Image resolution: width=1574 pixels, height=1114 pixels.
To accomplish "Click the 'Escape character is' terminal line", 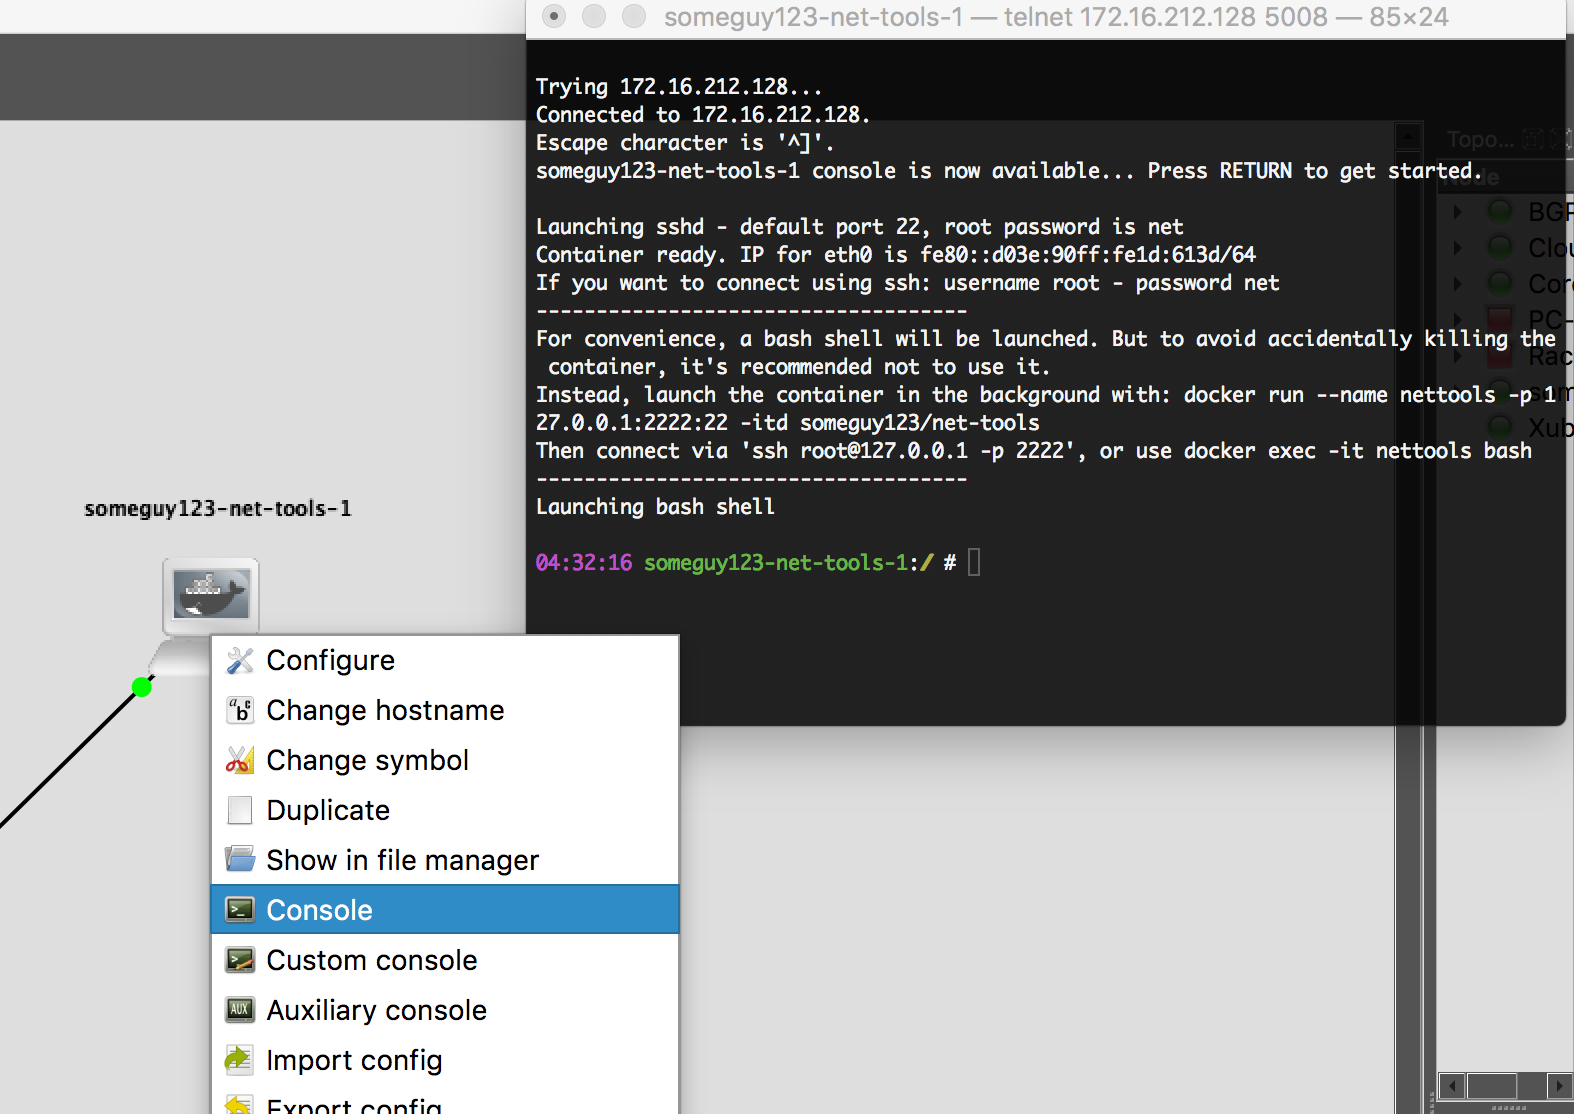I will 685,143.
